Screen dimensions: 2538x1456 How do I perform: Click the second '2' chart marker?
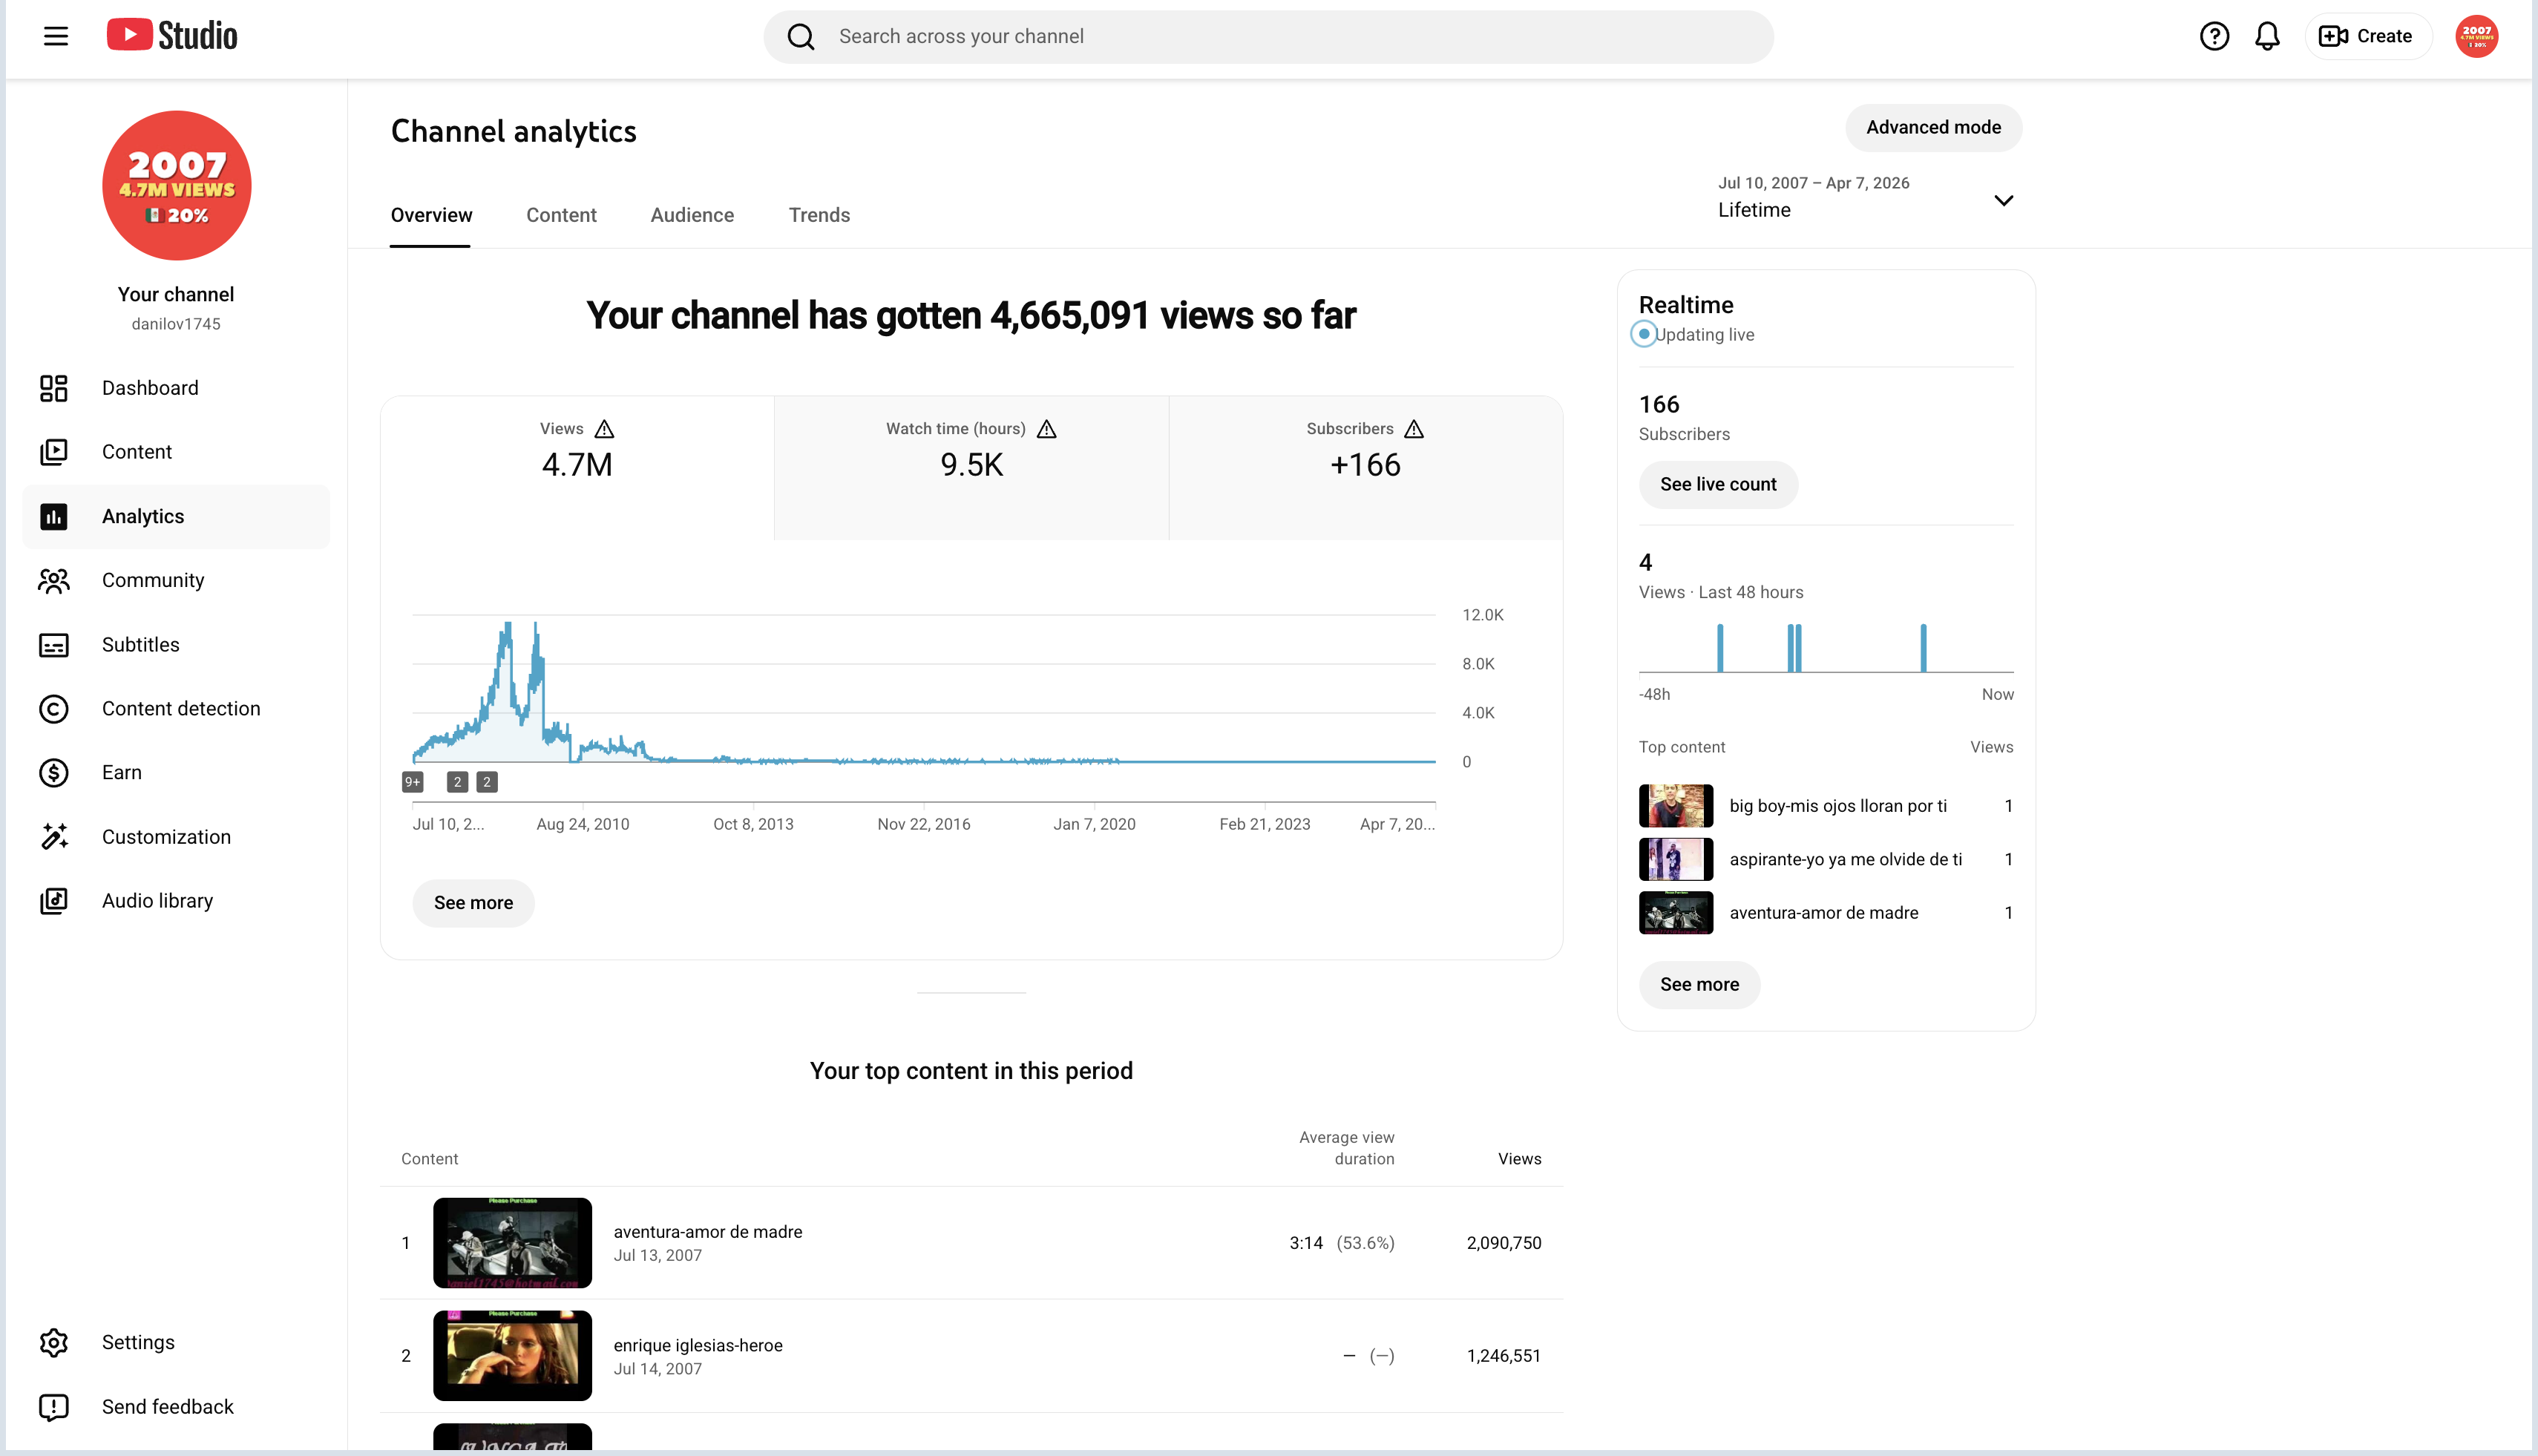point(487,782)
